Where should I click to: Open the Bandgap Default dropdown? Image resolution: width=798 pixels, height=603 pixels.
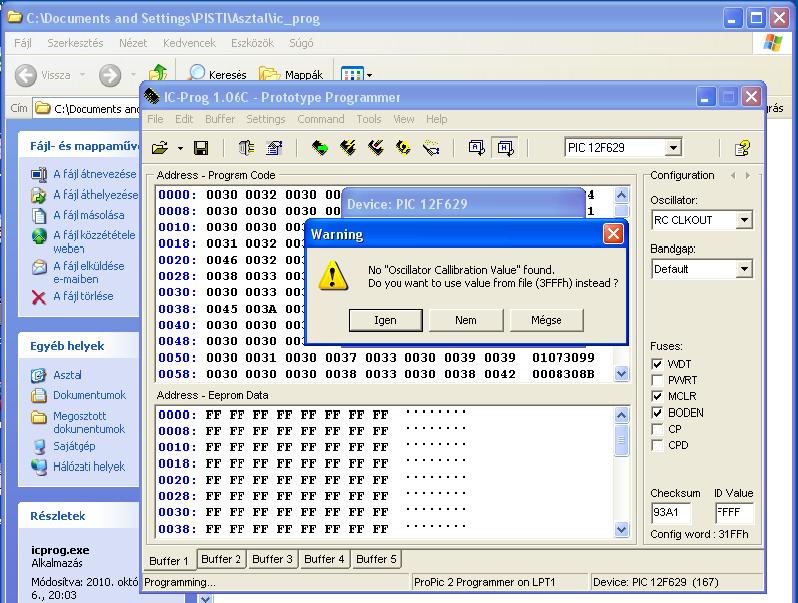[744, 269]
